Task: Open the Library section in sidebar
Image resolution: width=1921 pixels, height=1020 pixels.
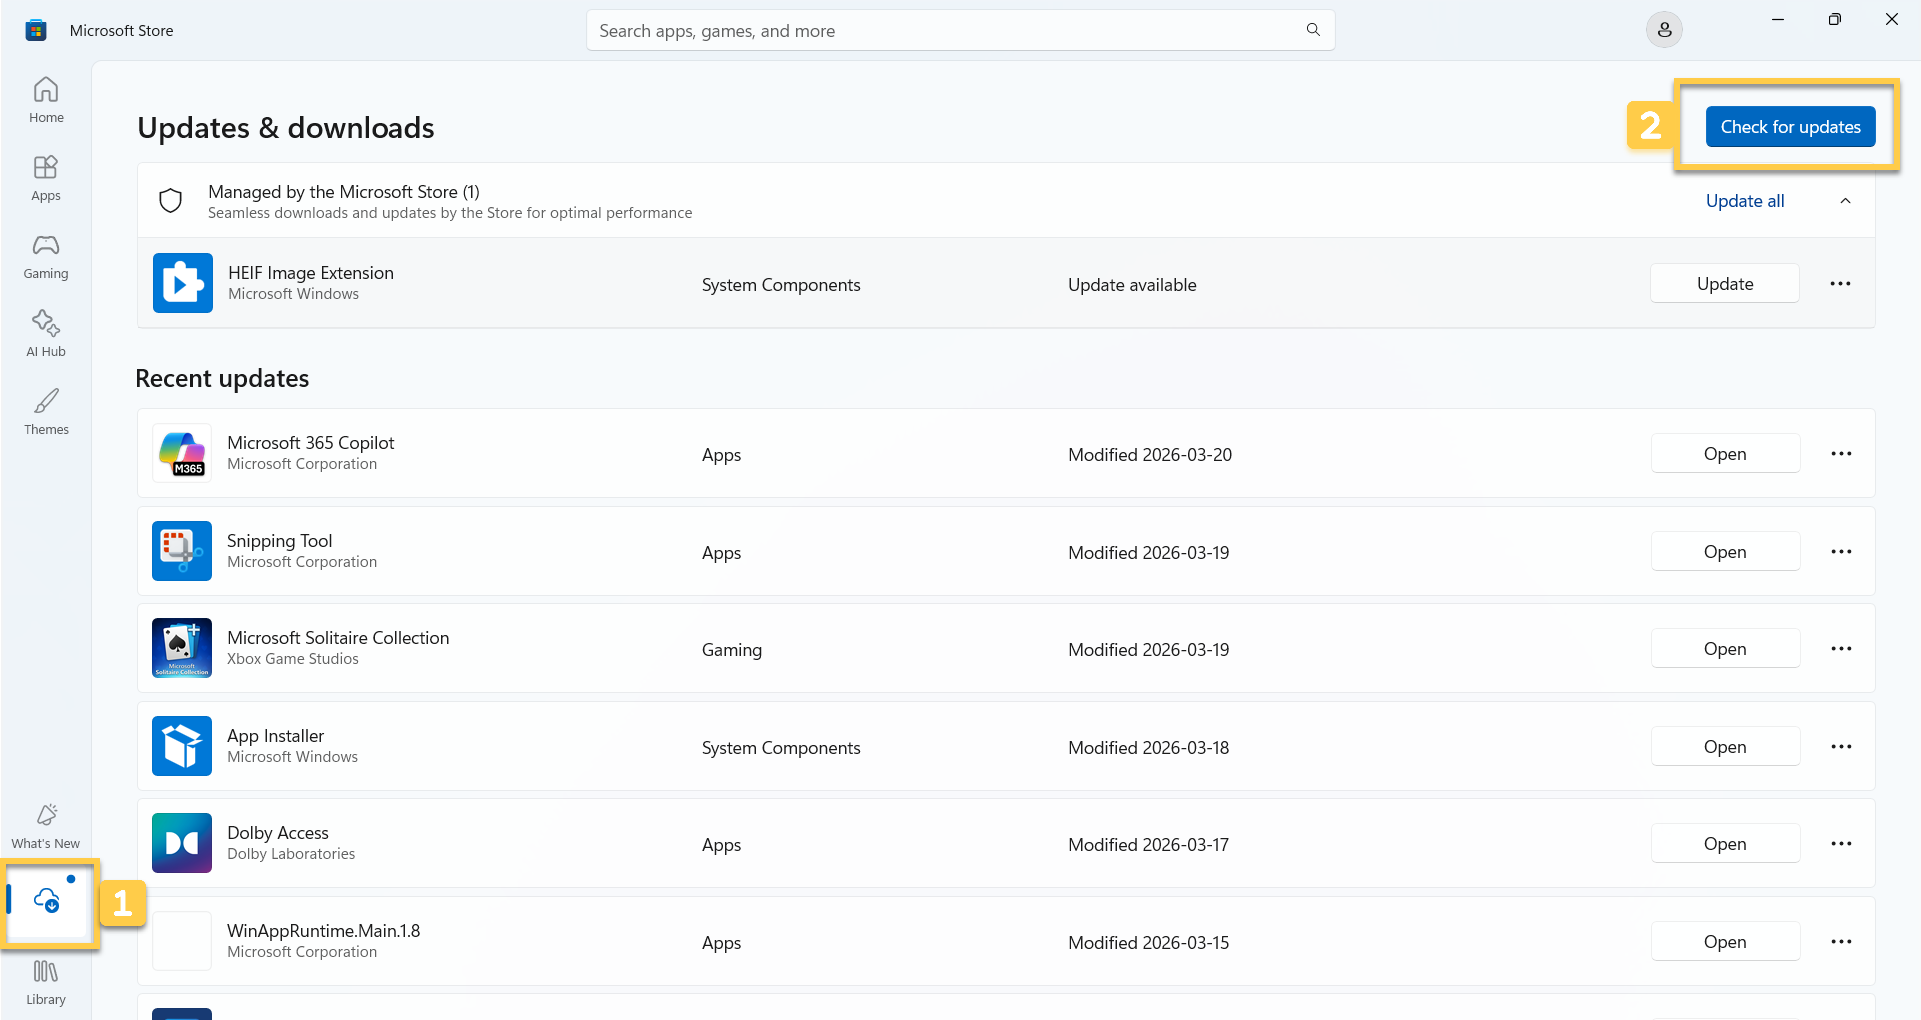Action: pyautogui.click(x=46, y=982)
